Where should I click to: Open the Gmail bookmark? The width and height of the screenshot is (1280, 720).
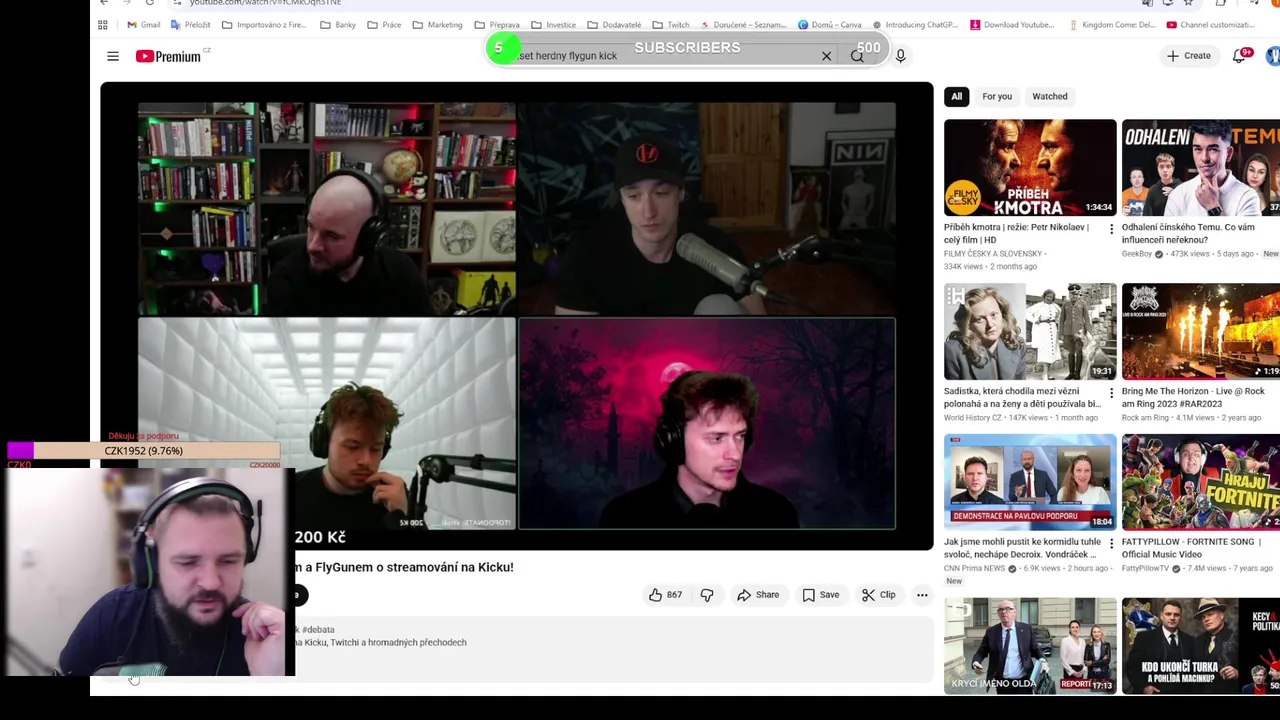coord(144,25)
